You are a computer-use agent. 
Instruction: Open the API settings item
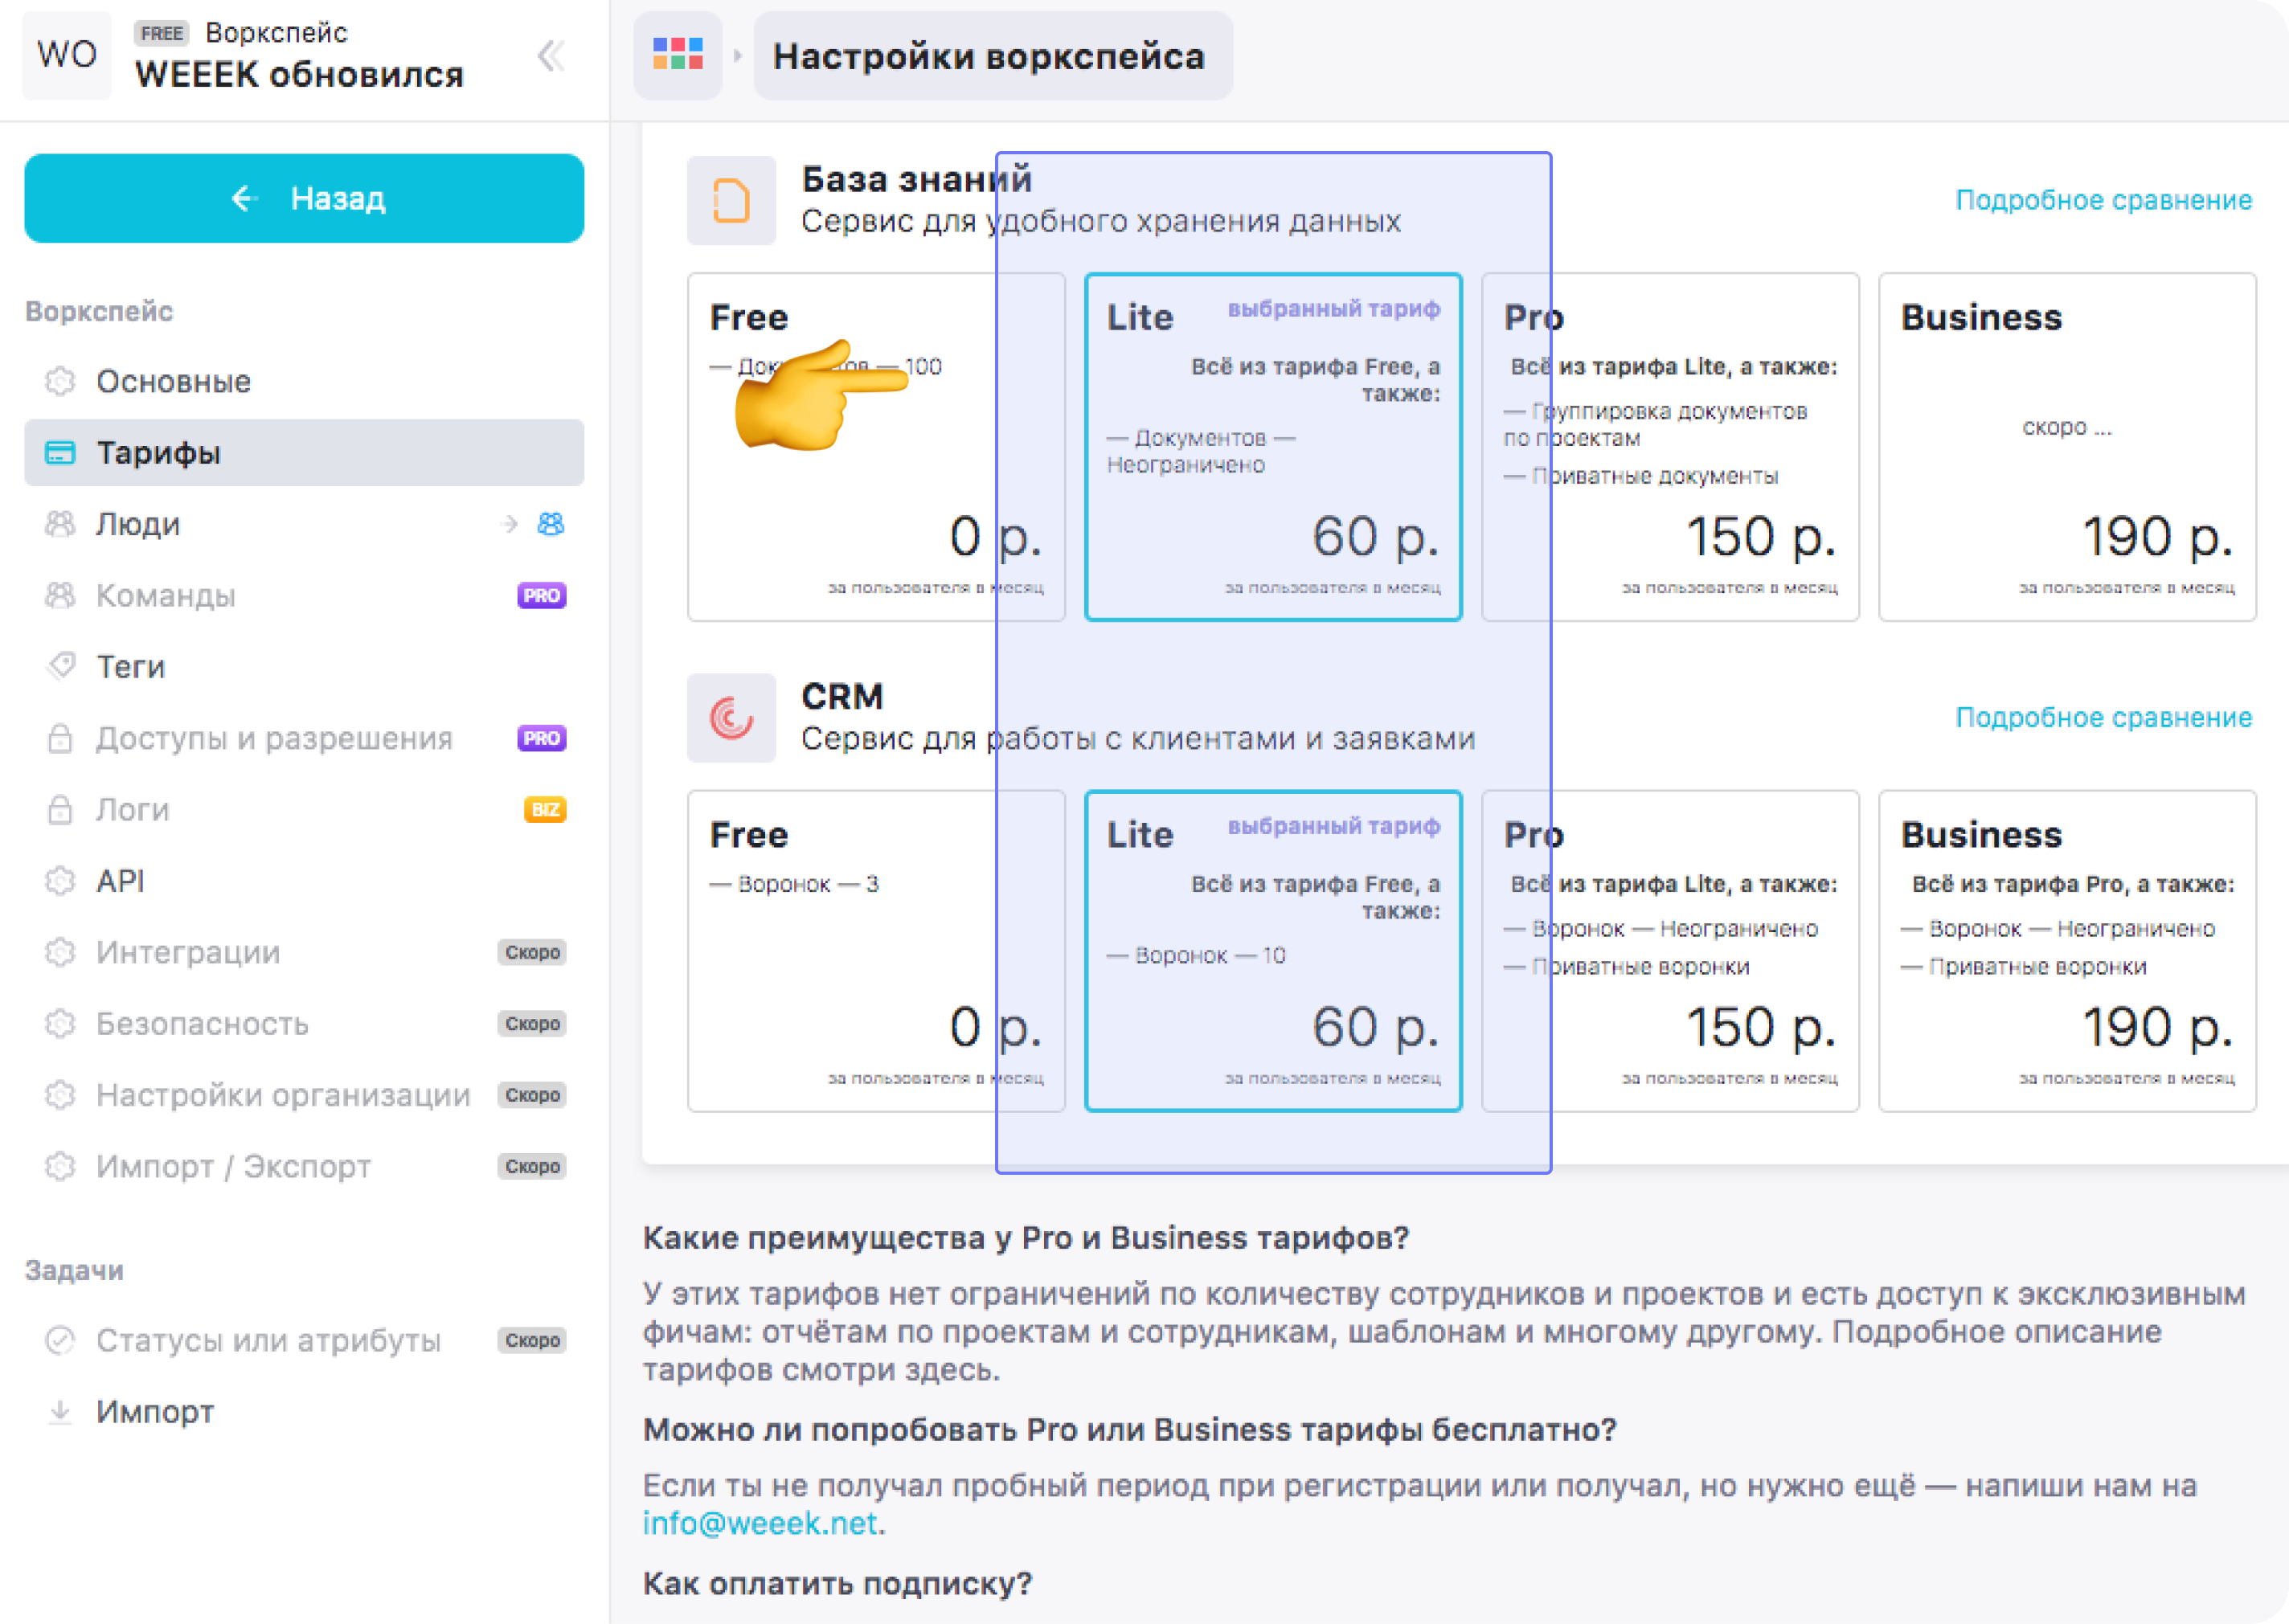120,881
